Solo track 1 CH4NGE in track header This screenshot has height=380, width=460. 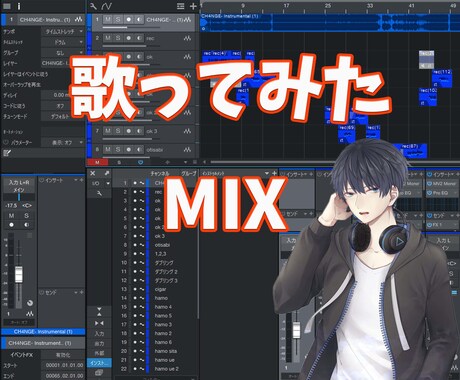coord(118,19)
